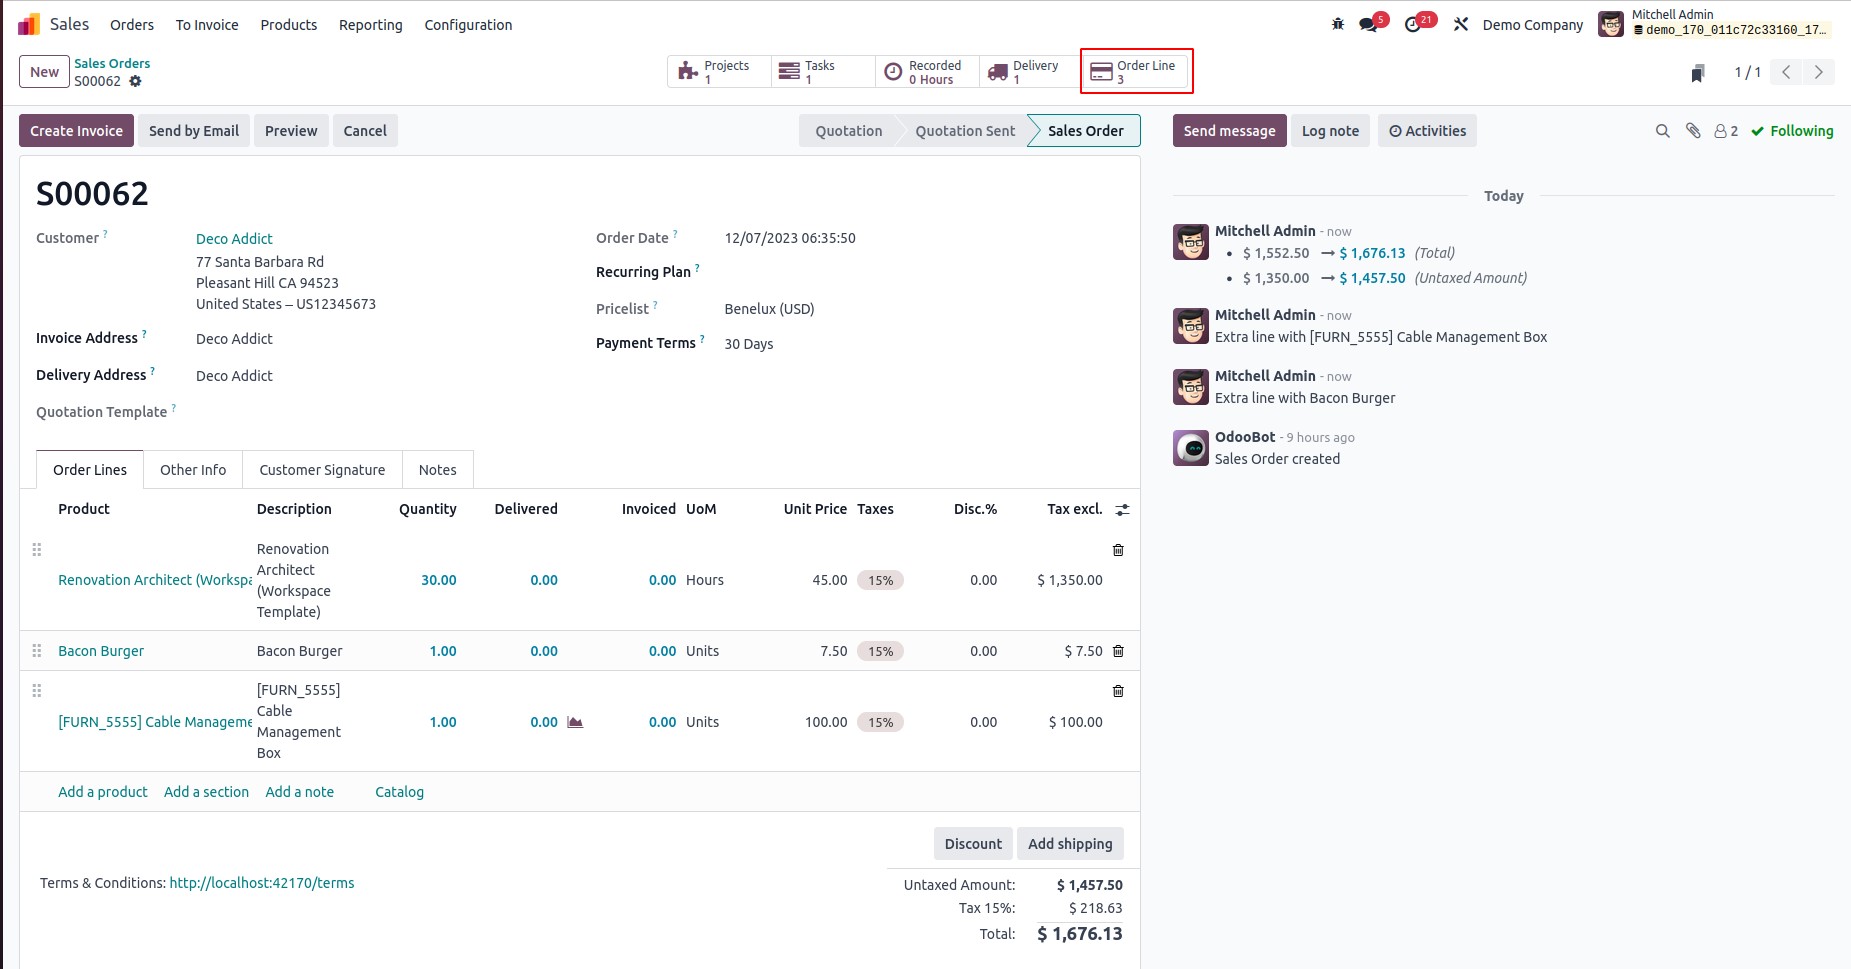
Task: Select the Order Lines tab
Action: (90, 470)
